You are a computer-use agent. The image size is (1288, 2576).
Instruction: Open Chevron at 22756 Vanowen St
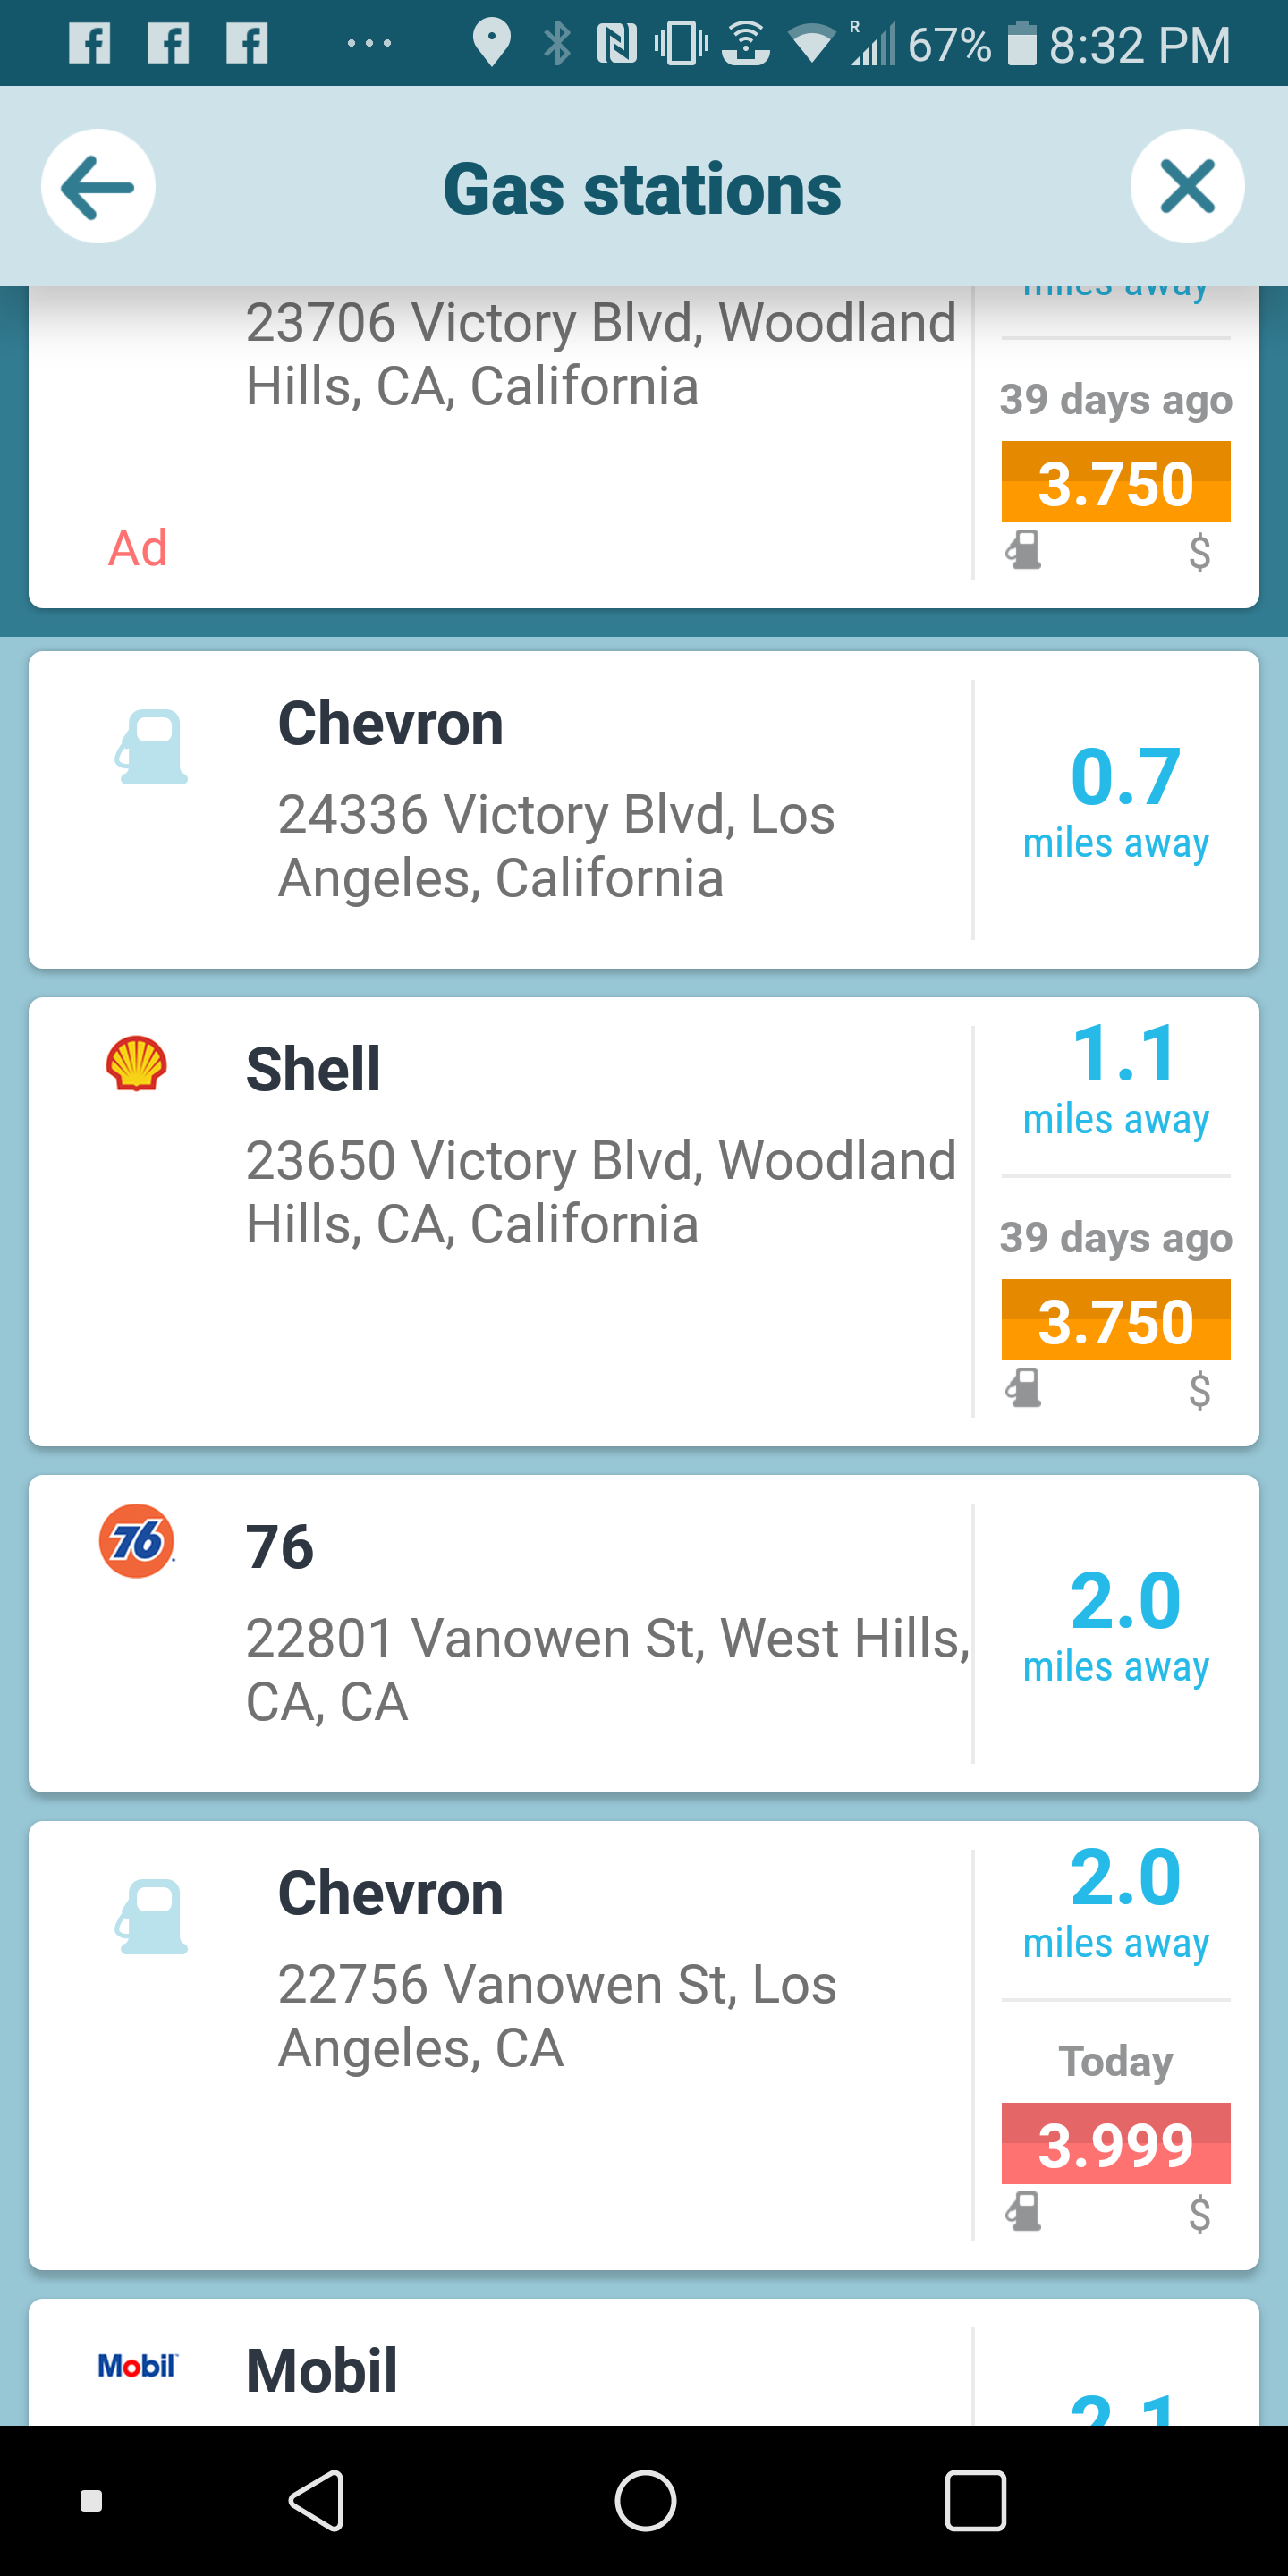pos(644,2046)
